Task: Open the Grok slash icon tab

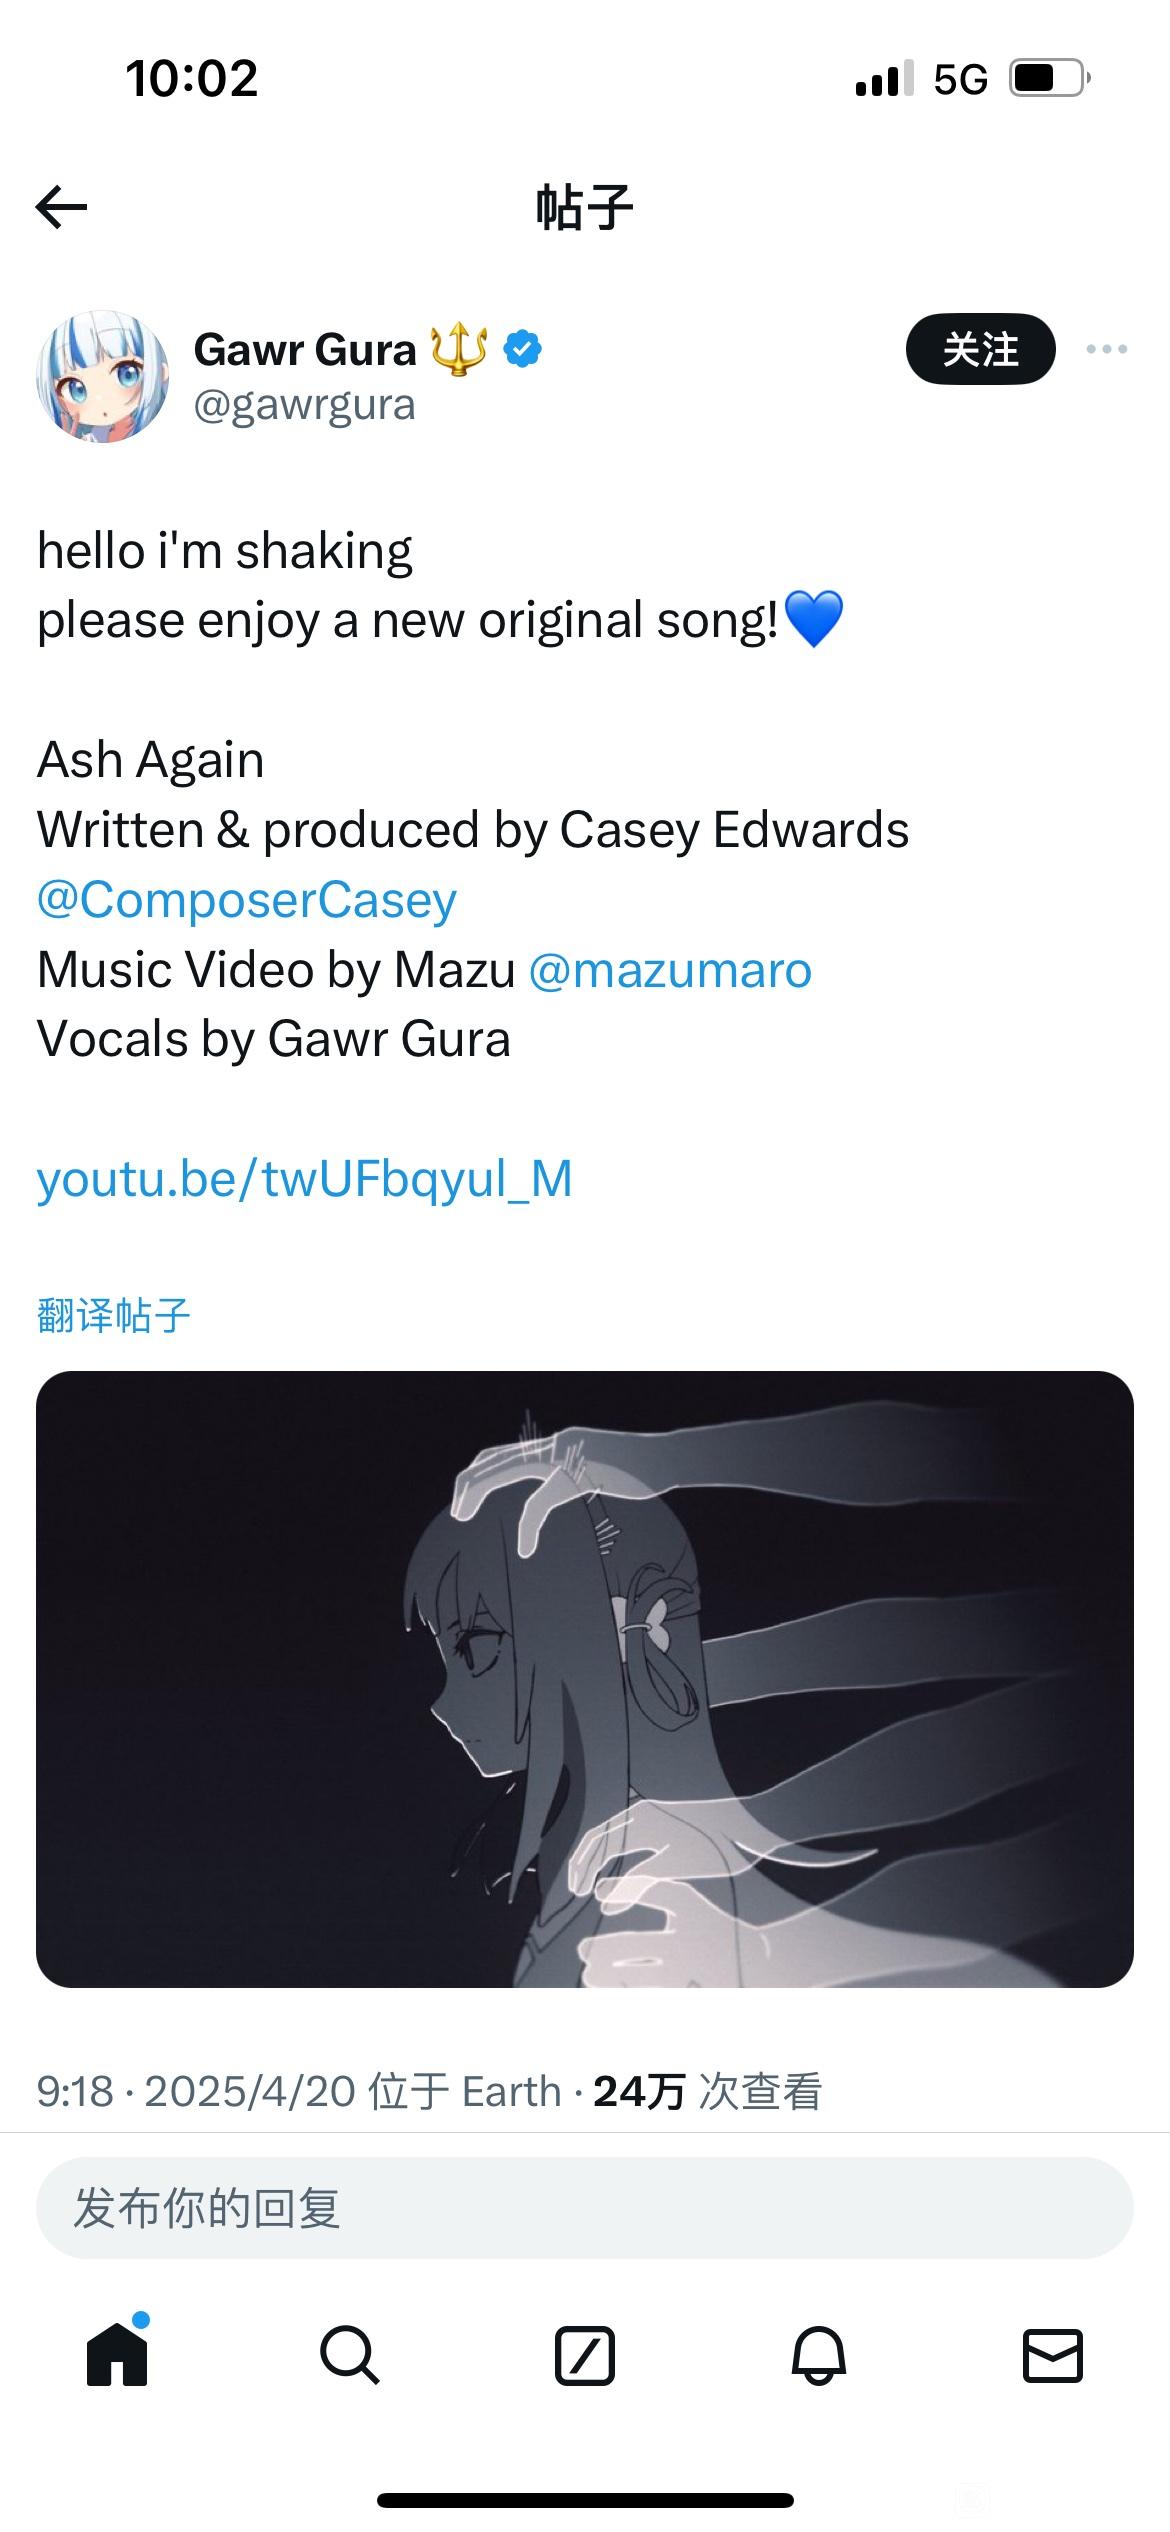Action: point(585,2355)
